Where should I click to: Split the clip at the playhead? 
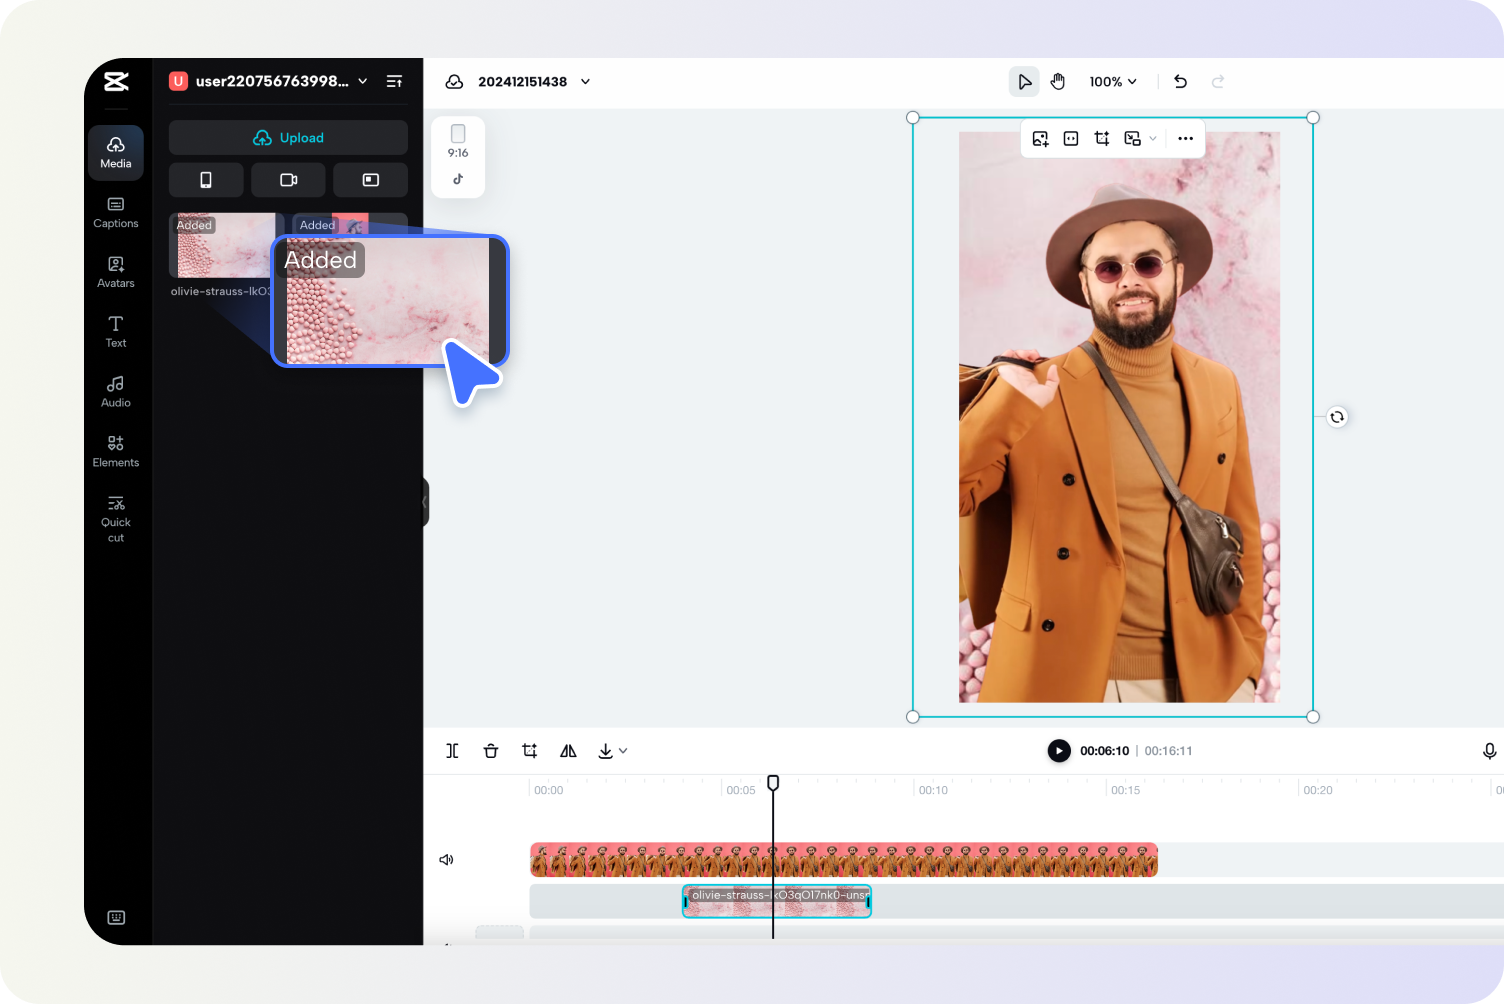click(x=452, y=751)
